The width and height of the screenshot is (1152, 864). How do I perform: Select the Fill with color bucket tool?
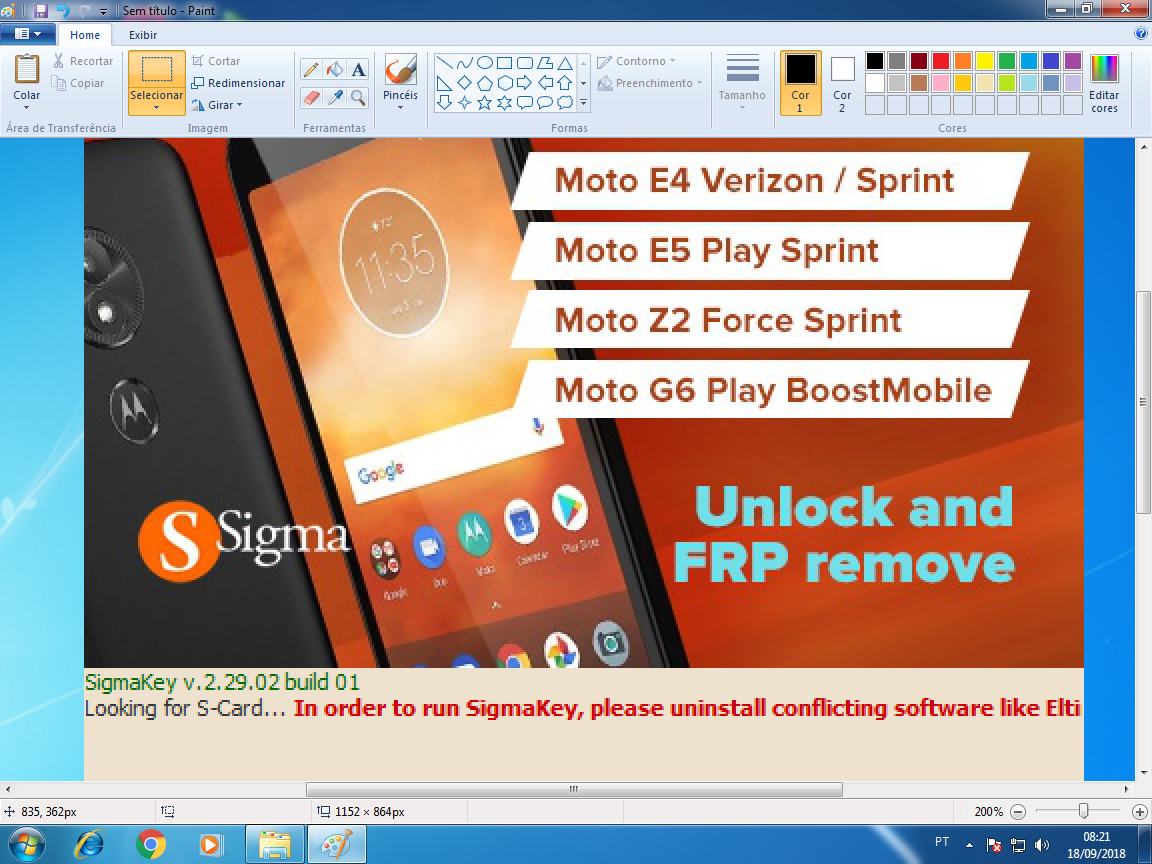coord(334,69)
